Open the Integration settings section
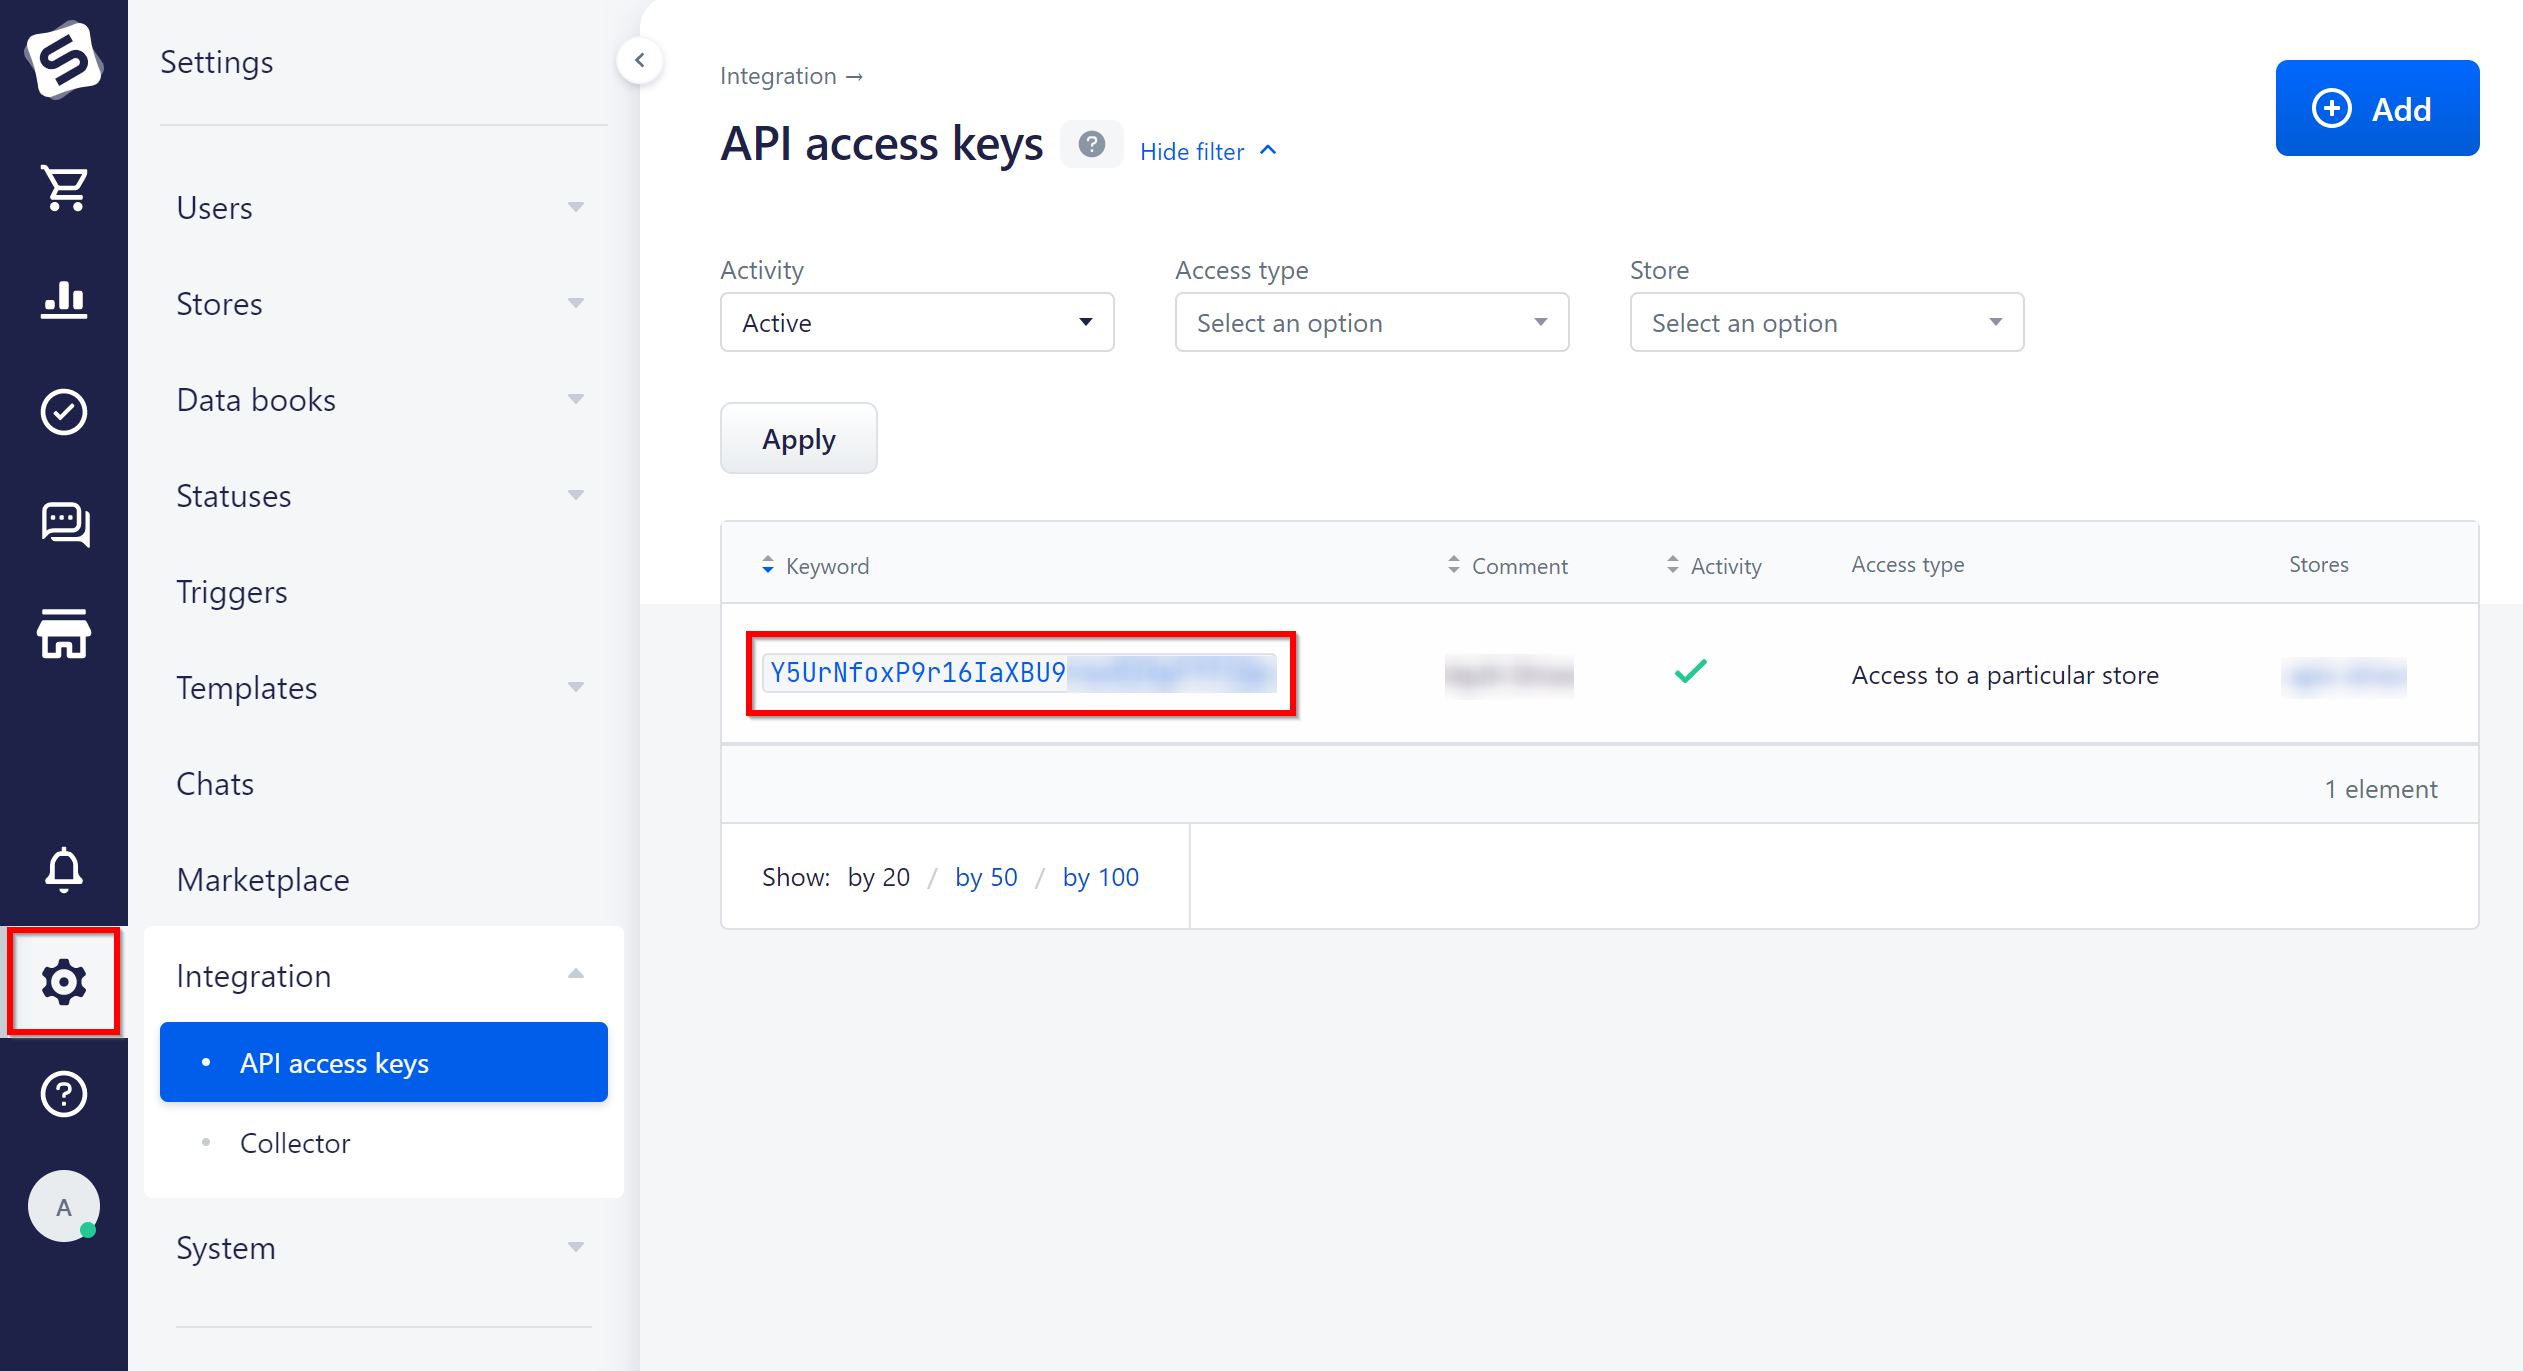Image resolution: width=2523 pixels, height=1371 pixels. click(x=253, y=974)
